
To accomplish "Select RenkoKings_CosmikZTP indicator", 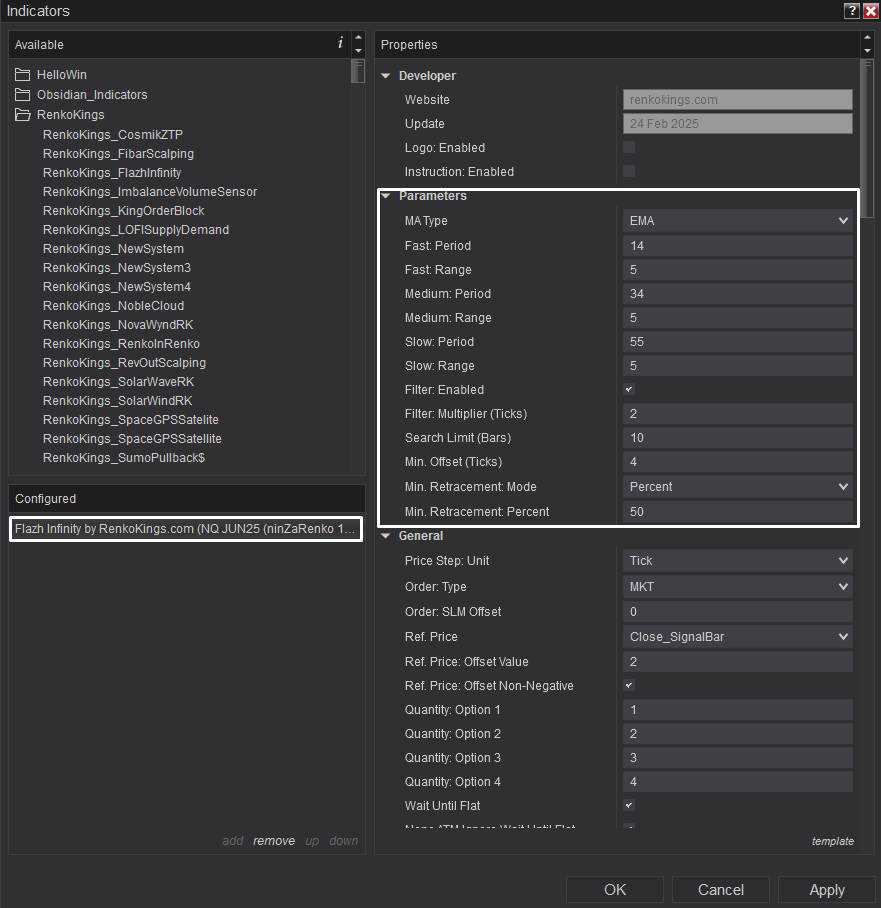I will click(113, 135).
